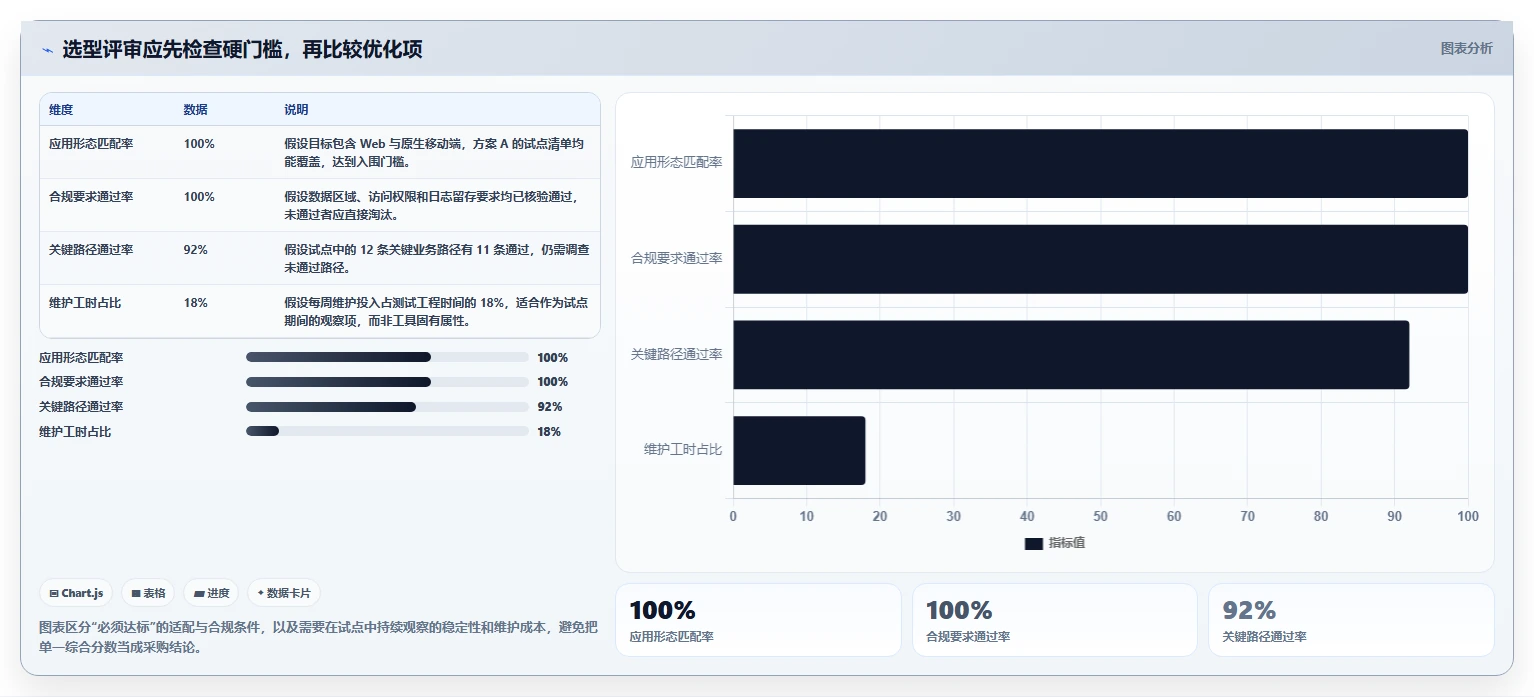Click the 92% value in the table
The height and width of the screenshot is (697, 1534).
tap(196, 250)
